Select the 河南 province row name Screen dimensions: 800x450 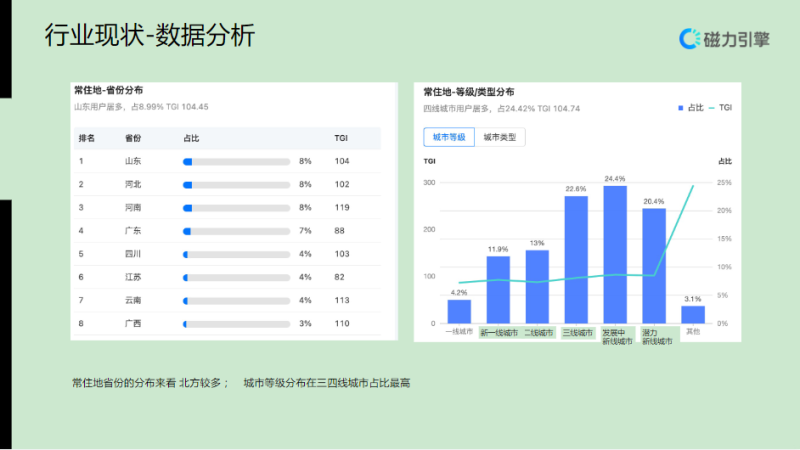(133, 208)
